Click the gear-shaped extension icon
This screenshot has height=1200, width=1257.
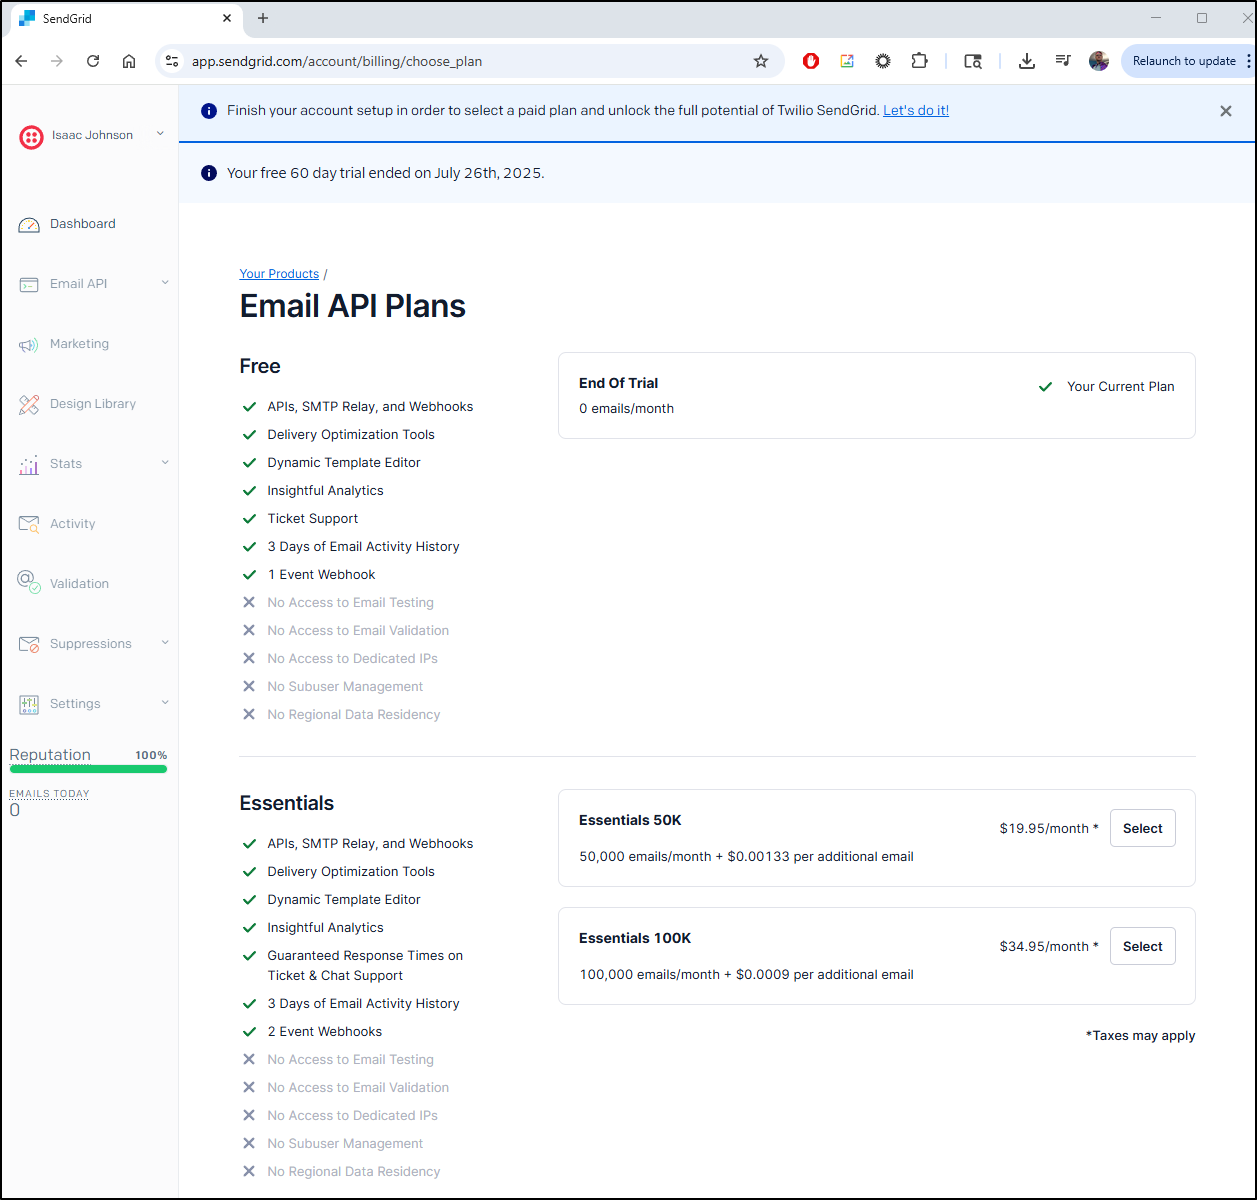point(883,61)
